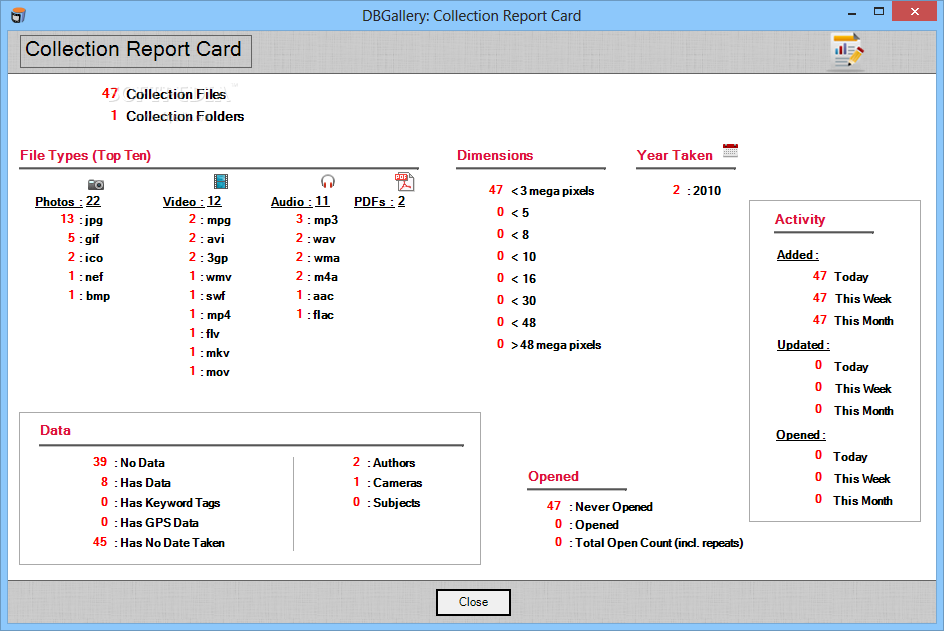The height and width of the screenshot is (631, 944).
Task: Click the 0 : Subjects row
Action: pos(387,503)
